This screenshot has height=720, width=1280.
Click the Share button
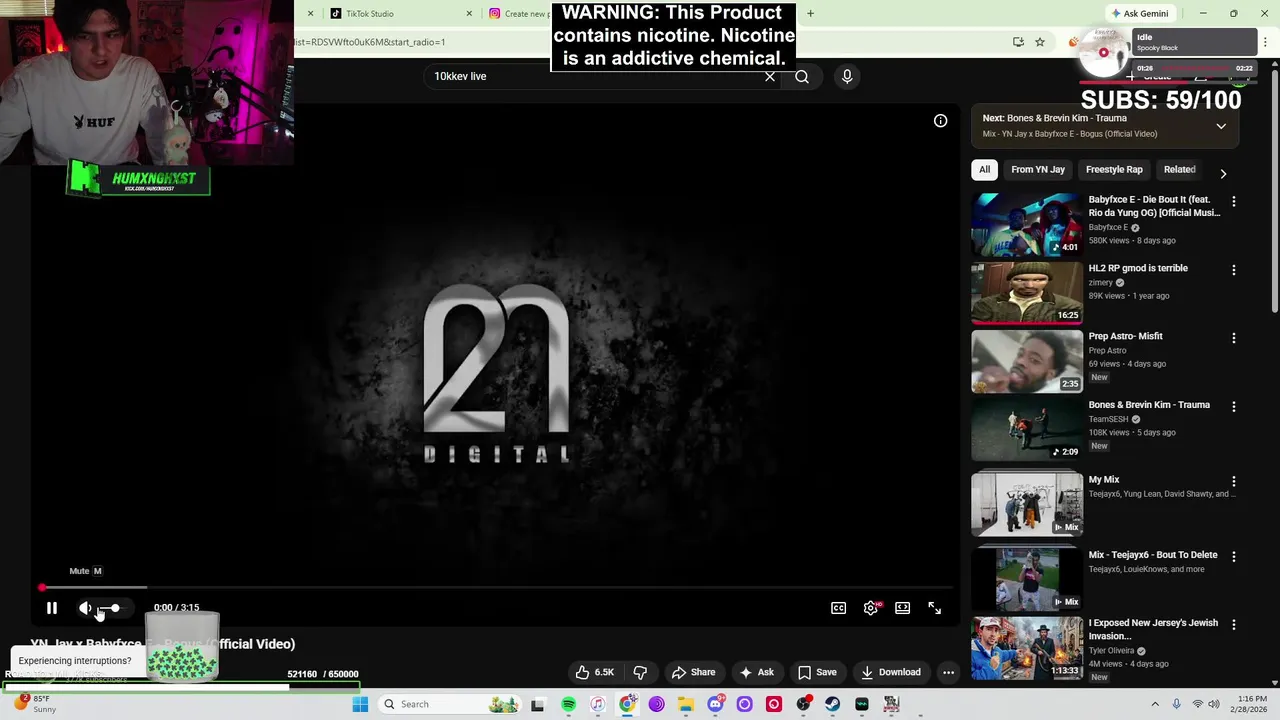[x=694, y=672]
